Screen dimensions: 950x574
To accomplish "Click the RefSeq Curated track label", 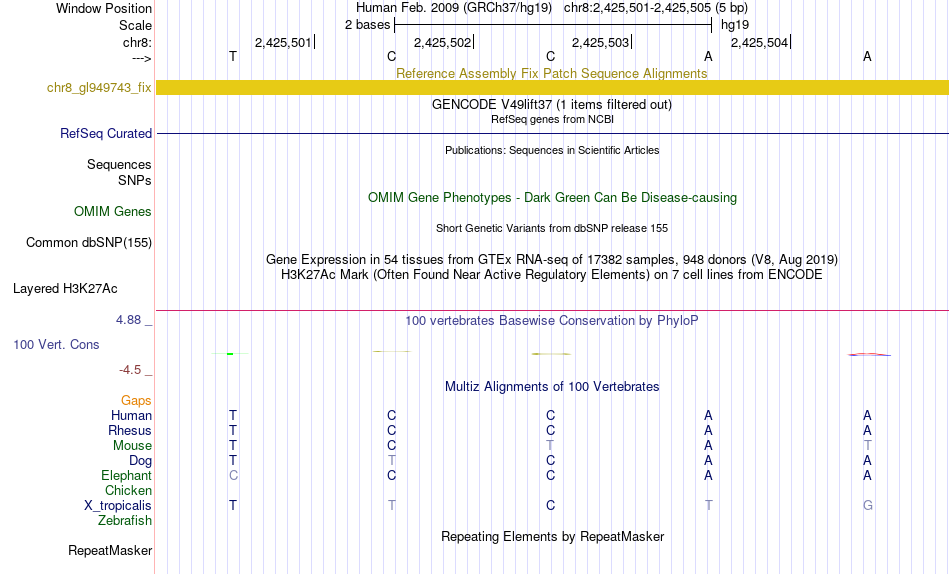I will 106,133.
